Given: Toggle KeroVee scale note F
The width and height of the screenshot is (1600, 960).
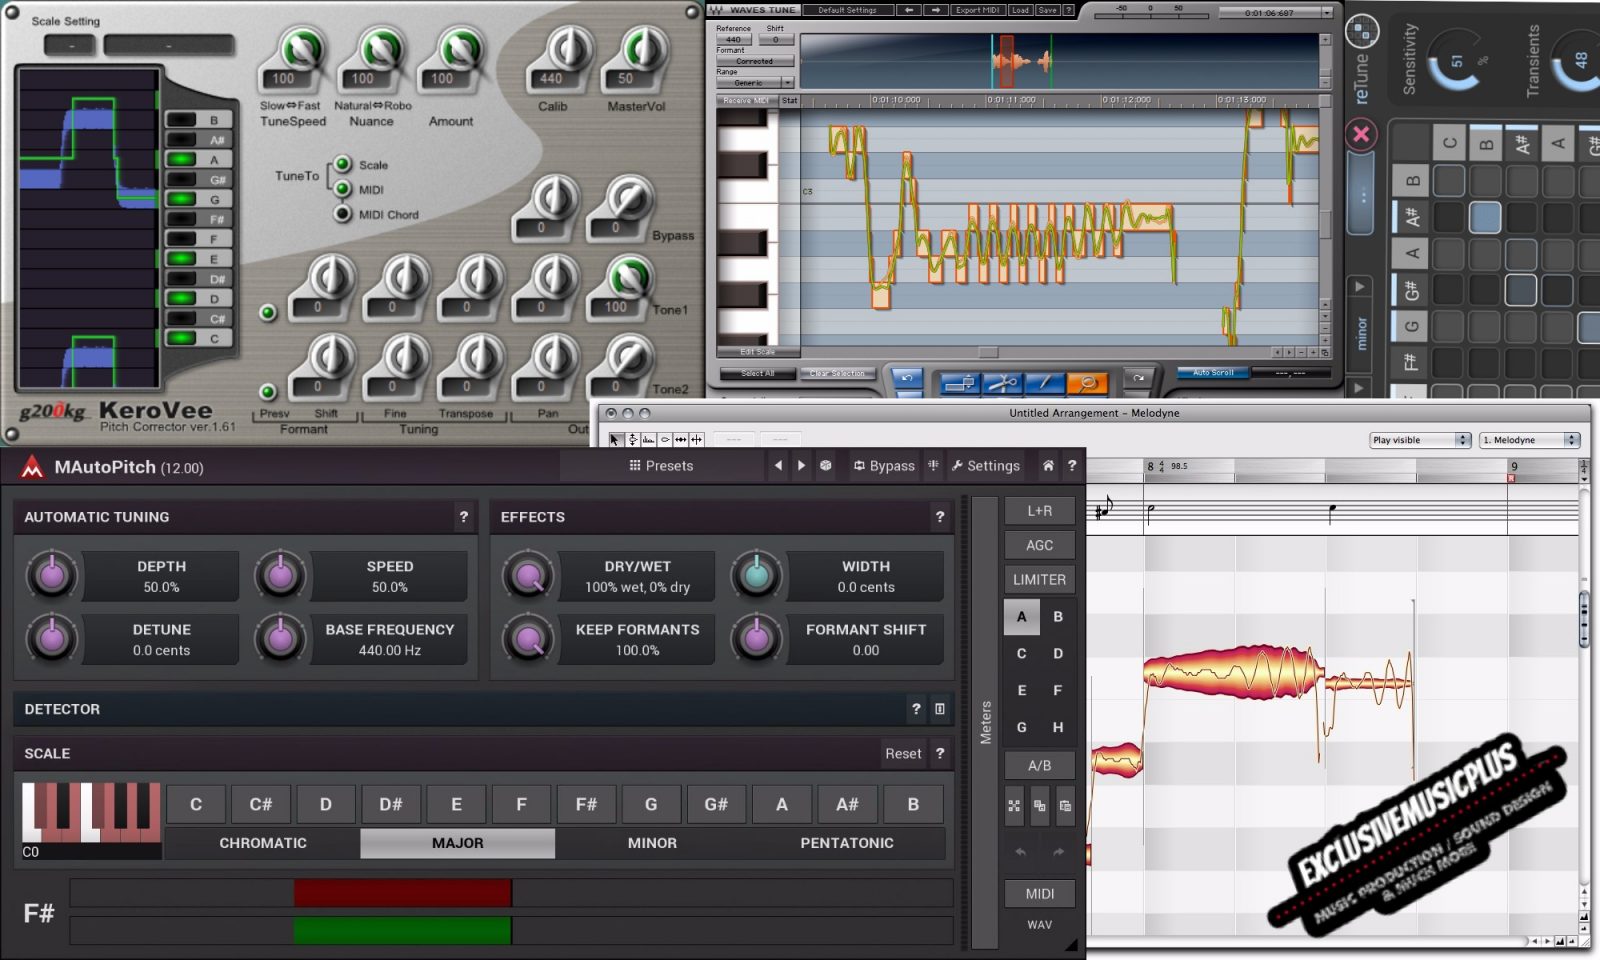Looking at the screenshot, I should click(x=199, y=239).
